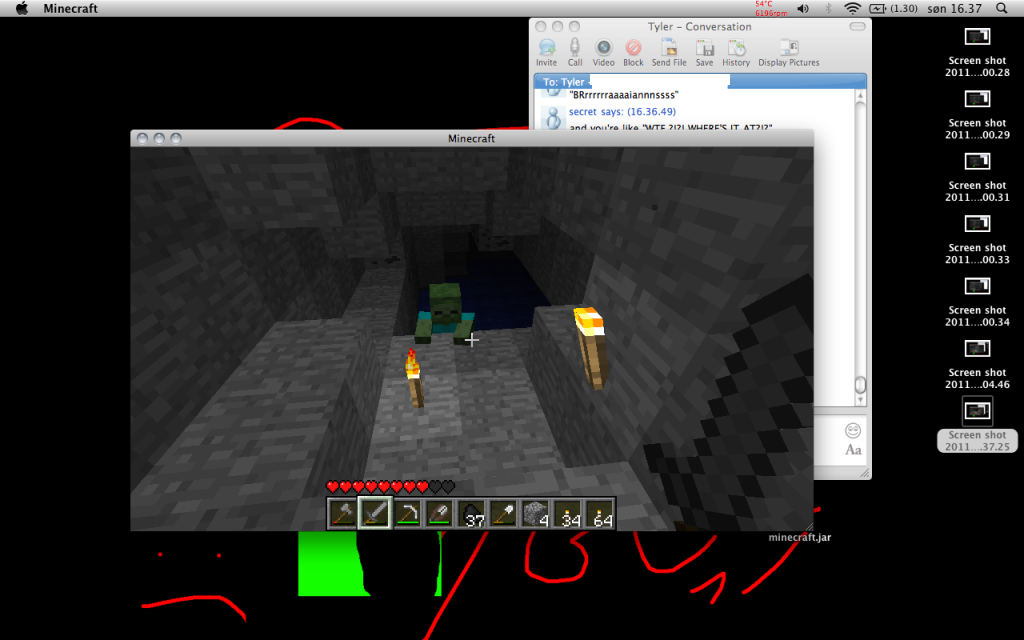
Task: Toggle Display Pictures in the conversation
Action: coord(788,48)
